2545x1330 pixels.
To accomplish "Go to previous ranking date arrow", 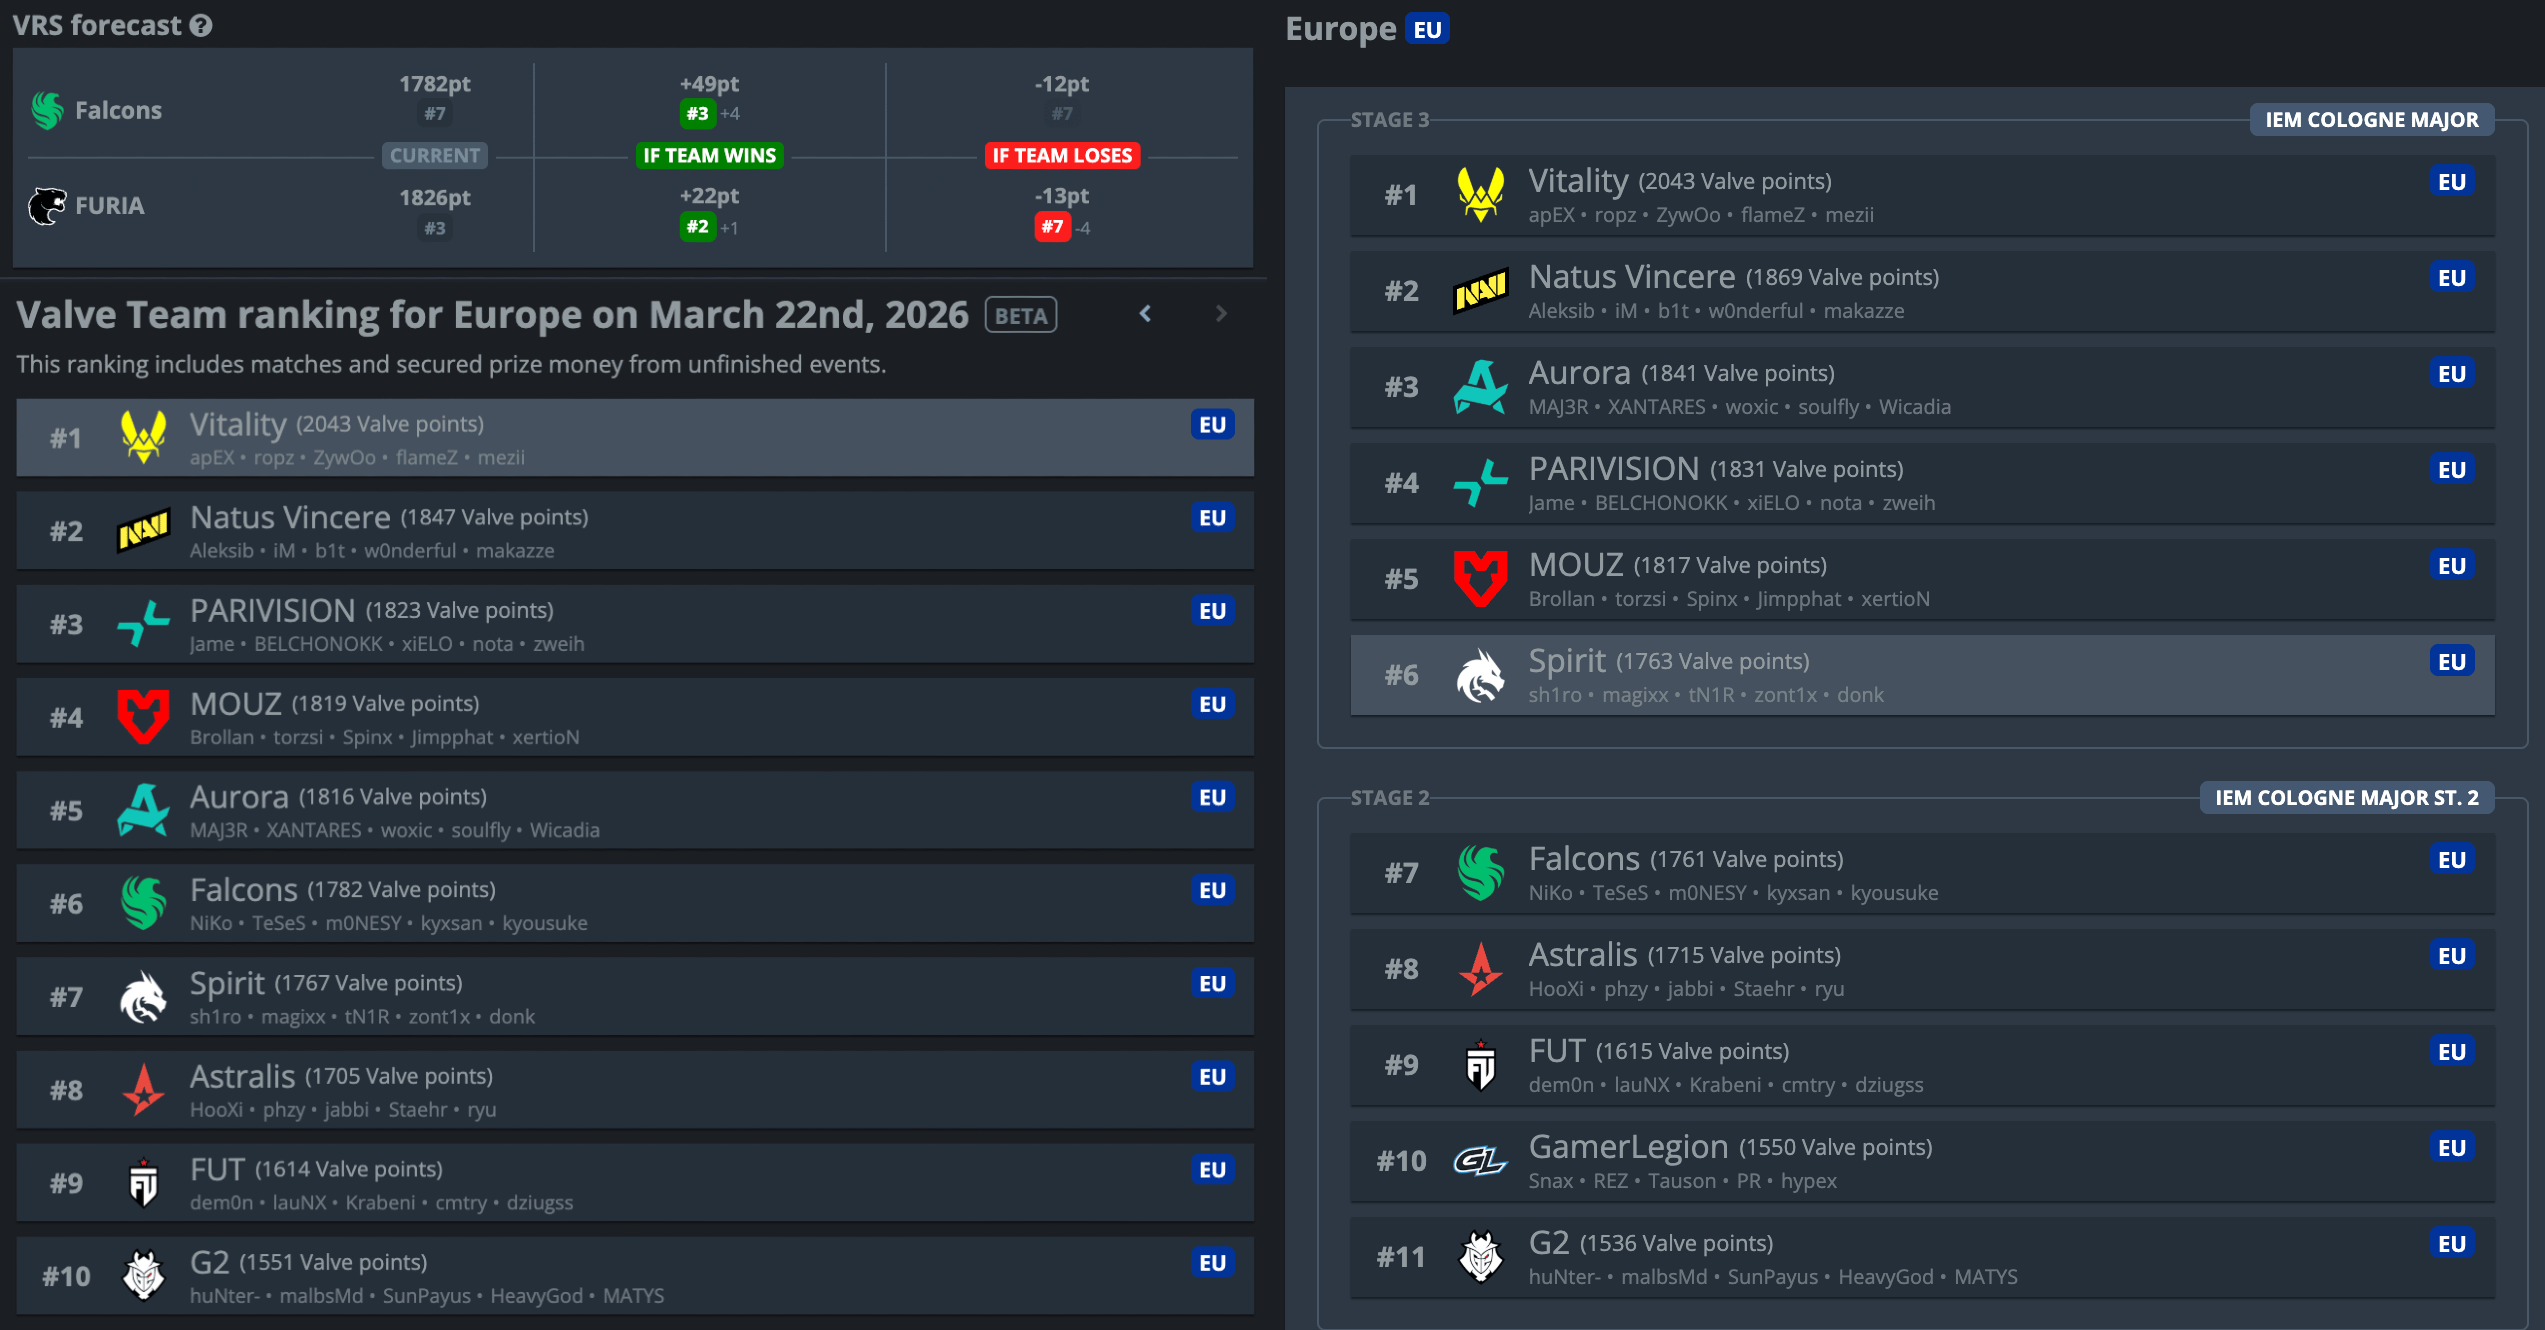I will (1146, 314).
